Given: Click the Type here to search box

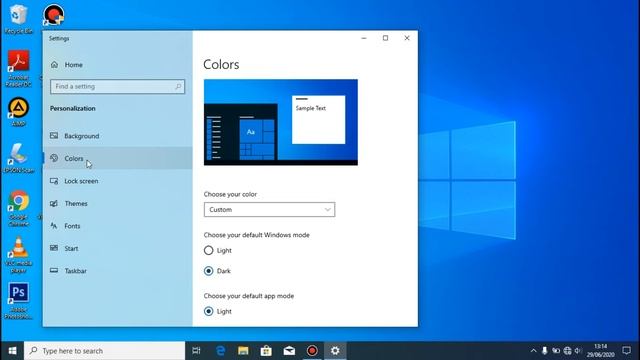Looking at the screenshot, I should click(x=104, y=351).
